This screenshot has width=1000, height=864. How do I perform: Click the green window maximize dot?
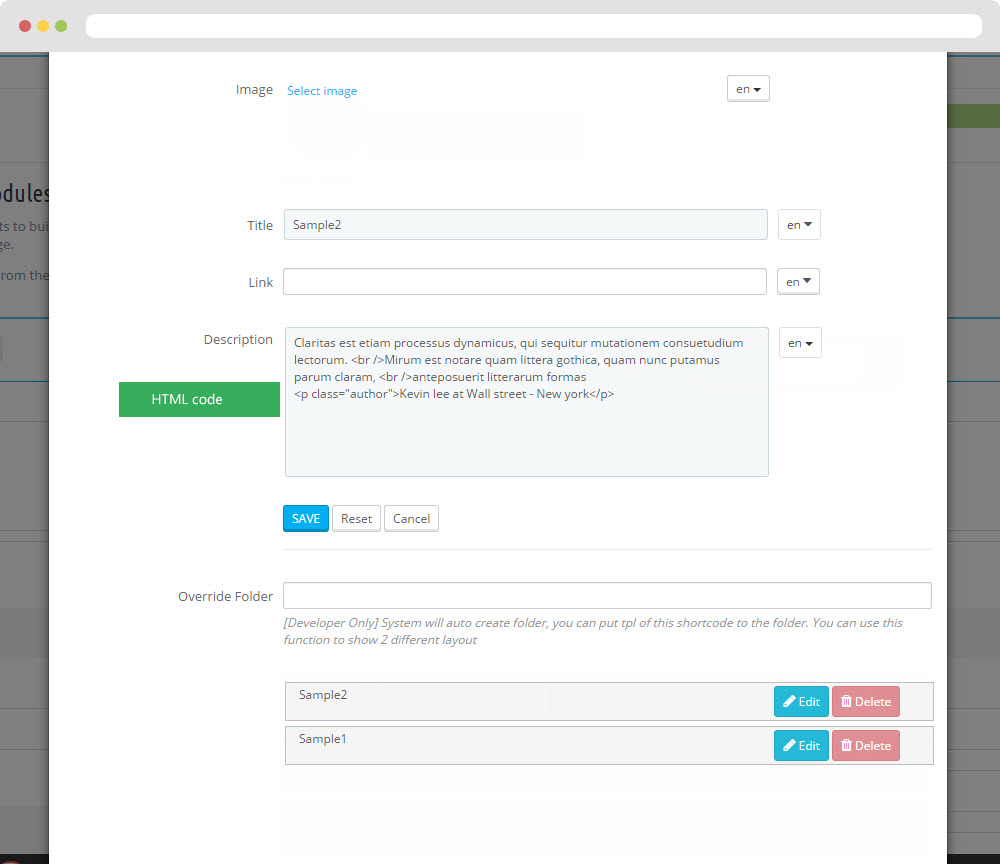[x=61, y=26]
